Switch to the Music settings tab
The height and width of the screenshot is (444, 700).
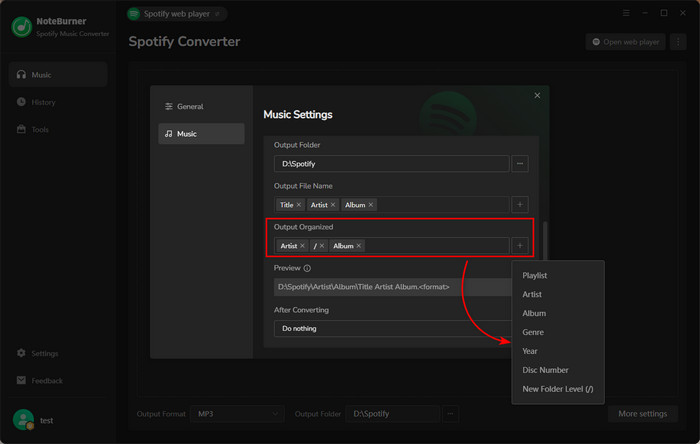(x=201, y=133)
